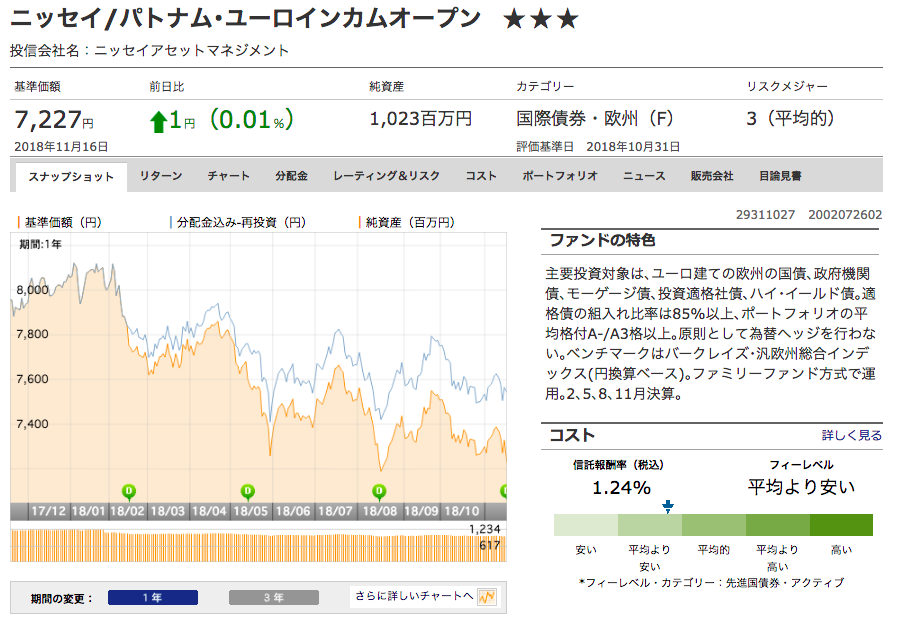Click the 安い lightest fee swatch
Screen dimensions: 902x626
coord(586,525)
